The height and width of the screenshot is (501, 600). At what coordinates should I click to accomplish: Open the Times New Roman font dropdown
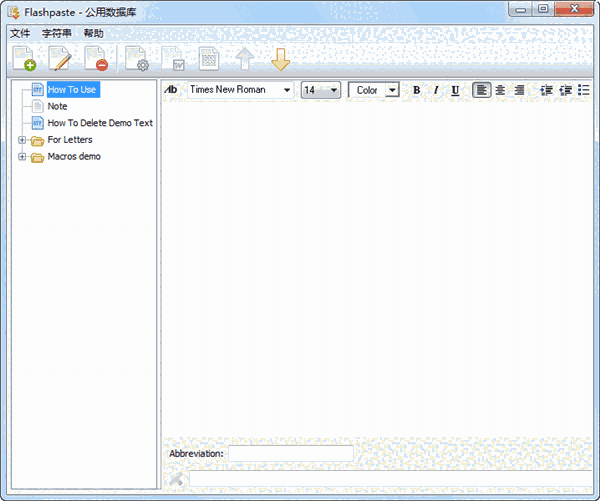pyautogui.click(x=287, y=90)
